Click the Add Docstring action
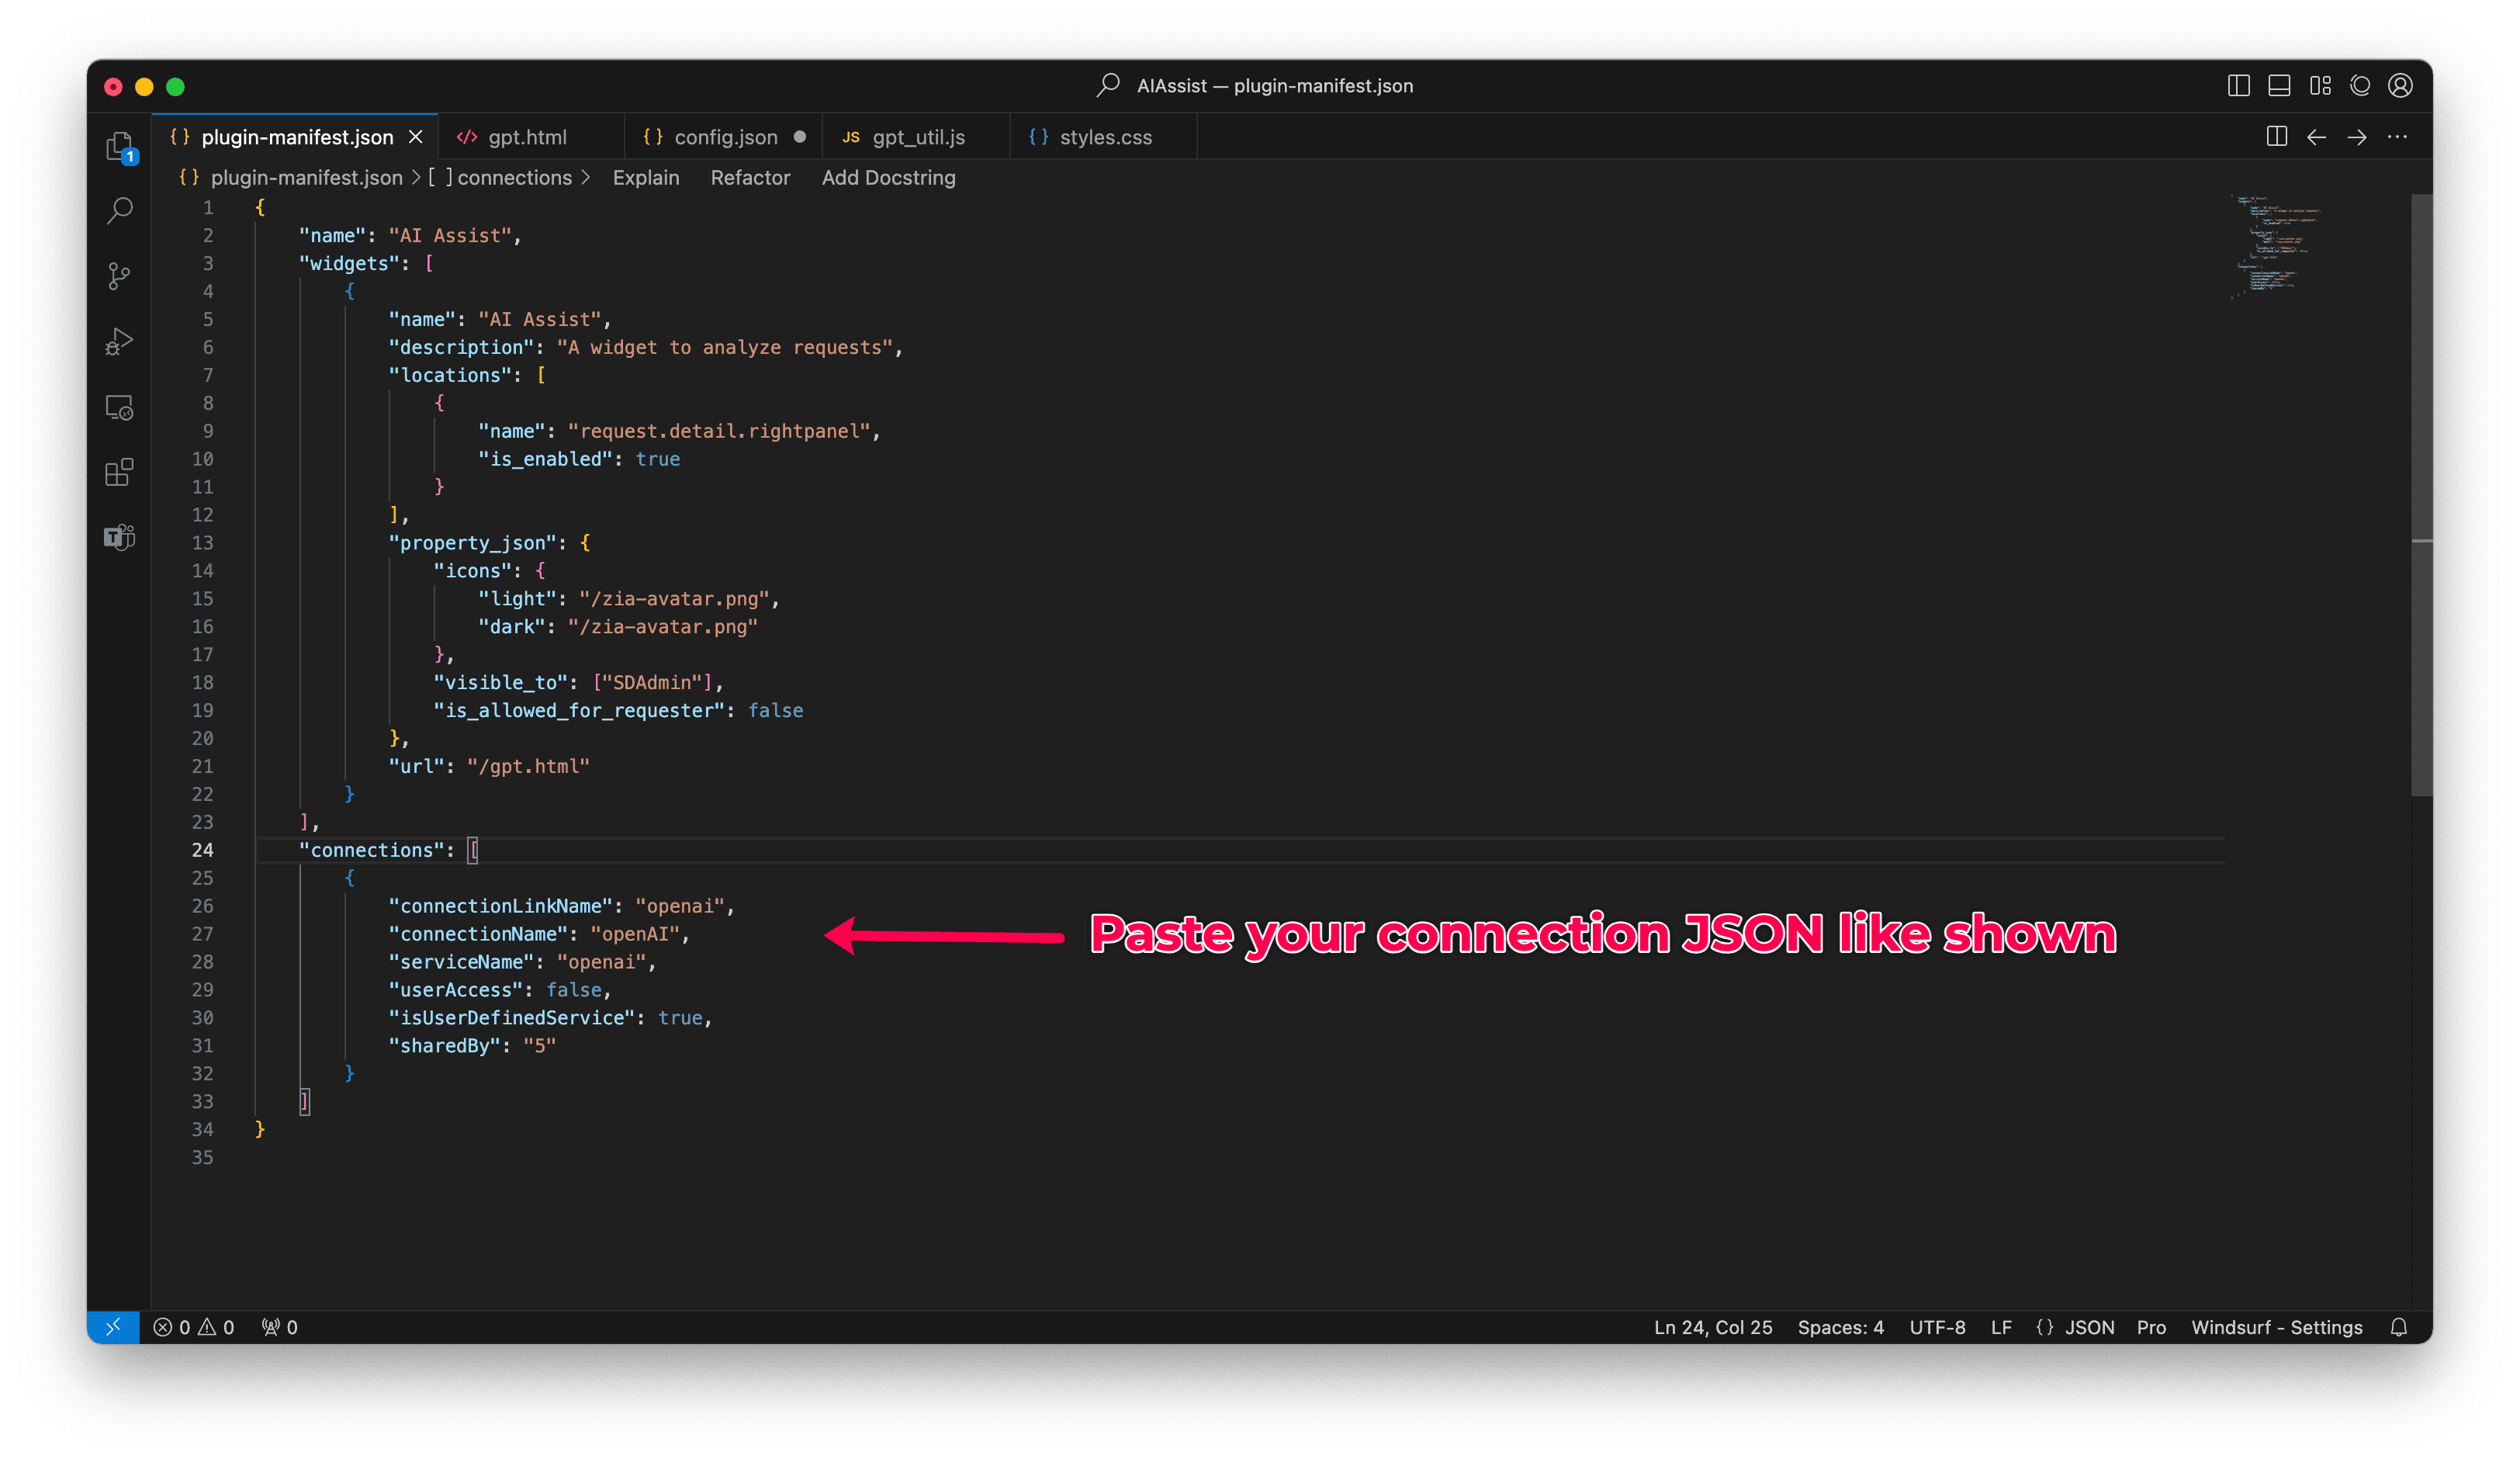The width and height of the screenshot is (2520, 1459). pos(888,178)
